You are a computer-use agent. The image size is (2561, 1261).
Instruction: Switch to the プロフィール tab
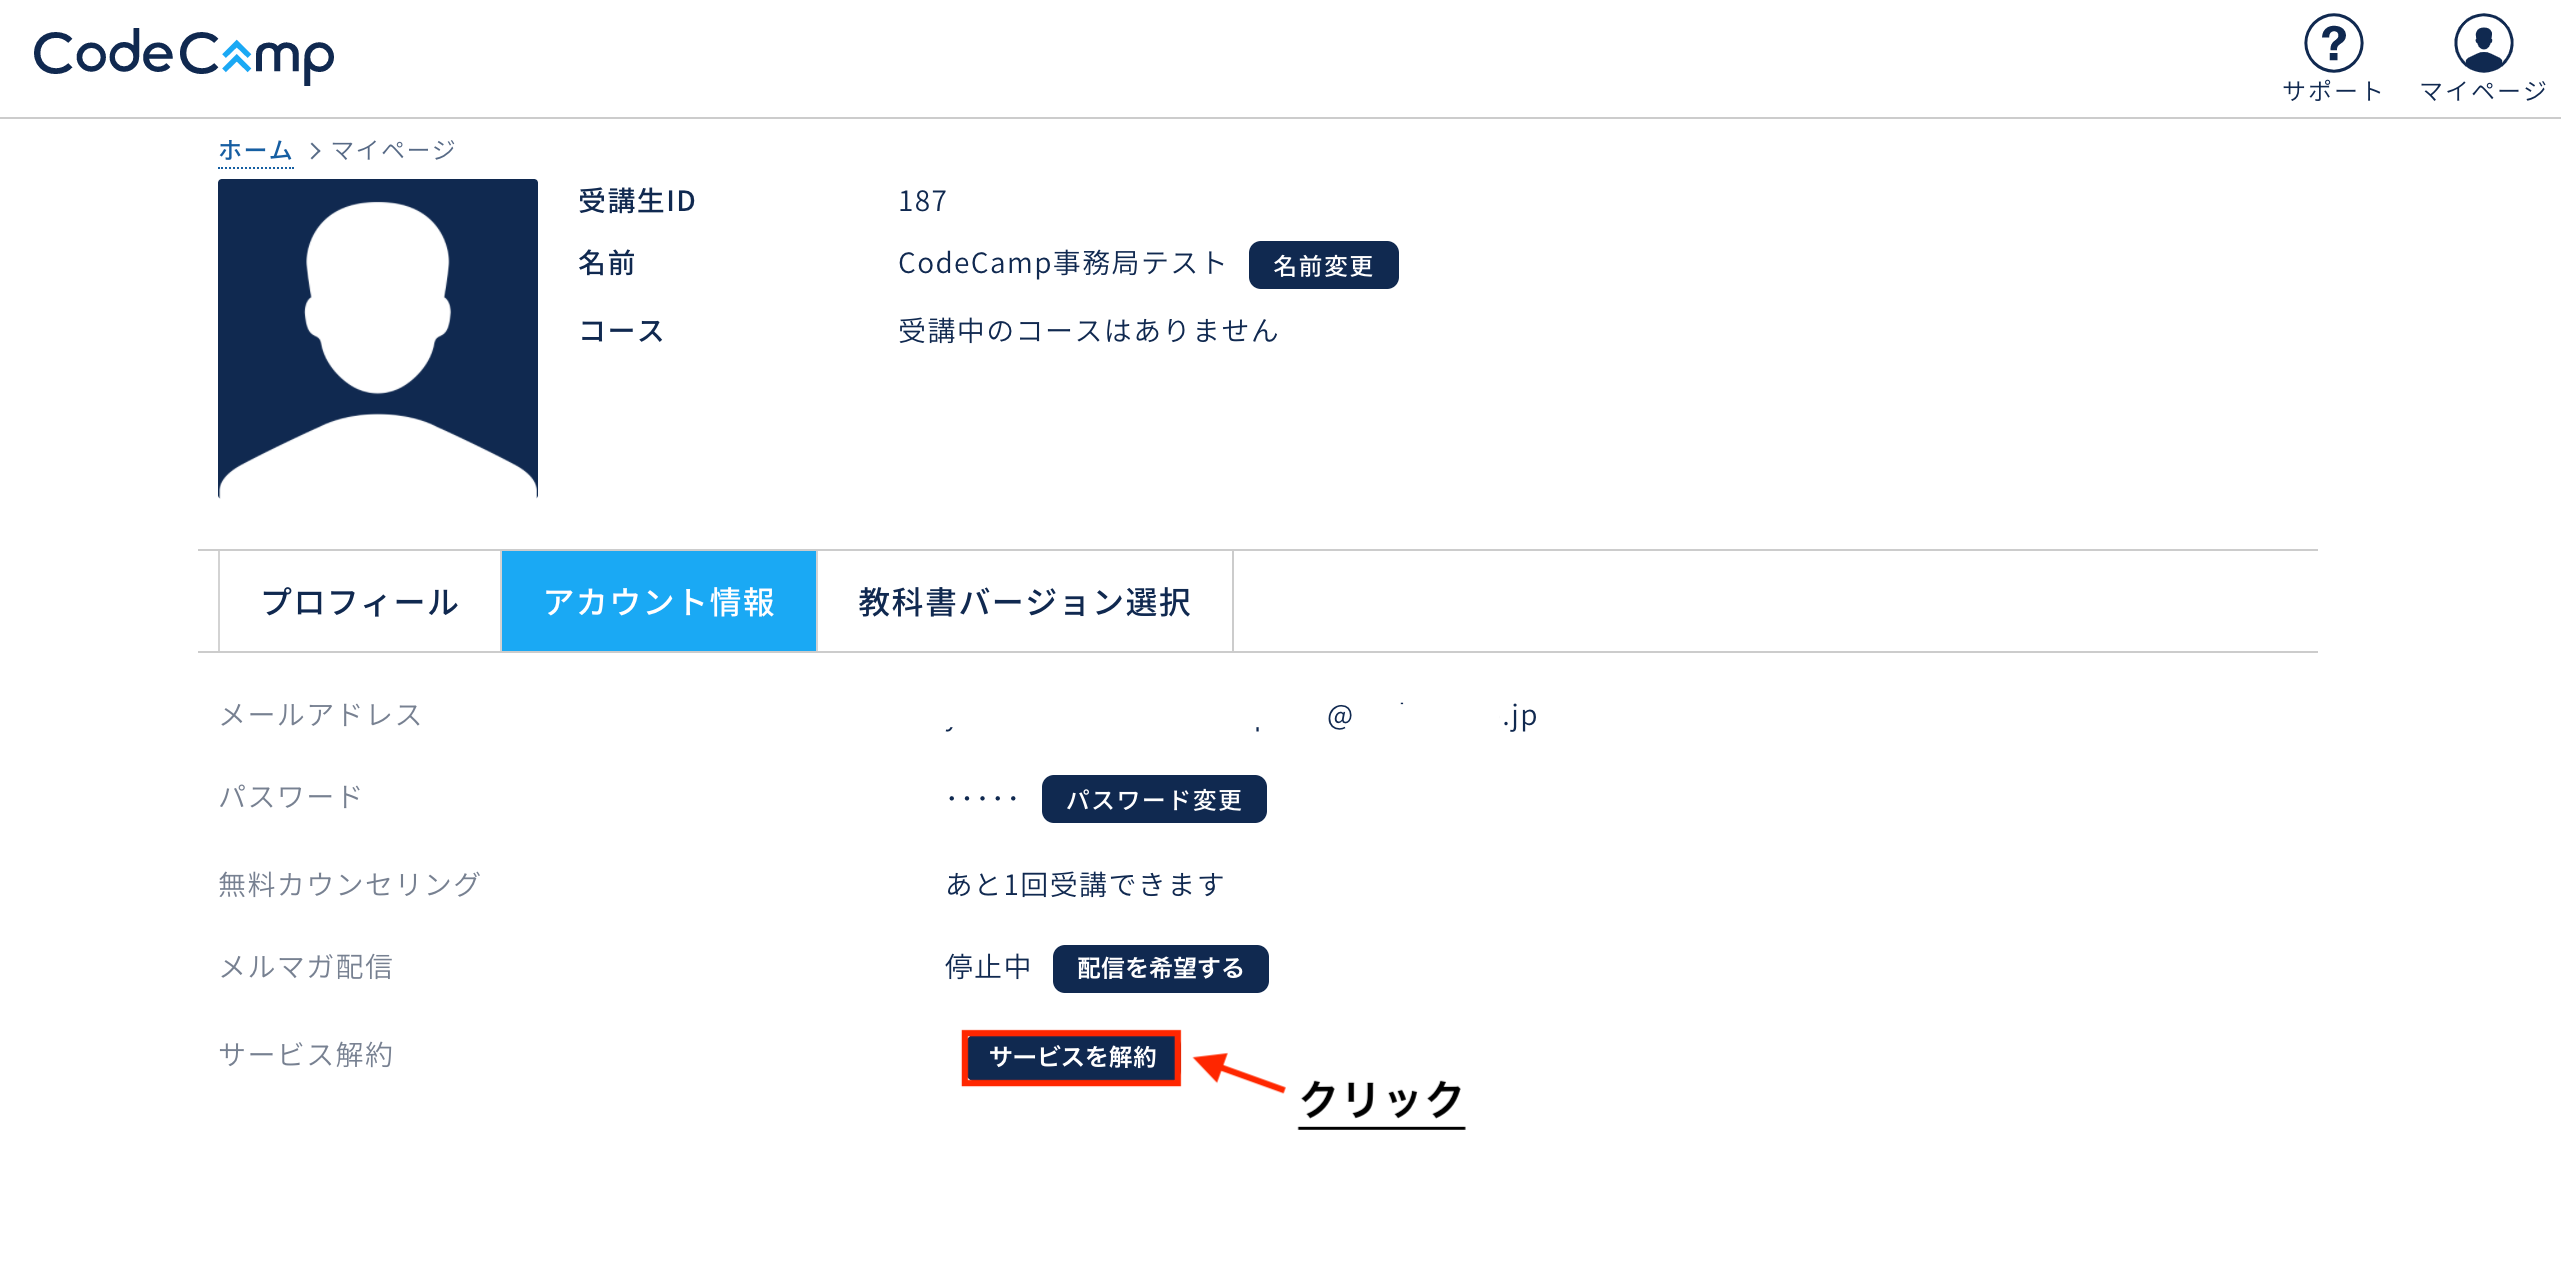360,602
